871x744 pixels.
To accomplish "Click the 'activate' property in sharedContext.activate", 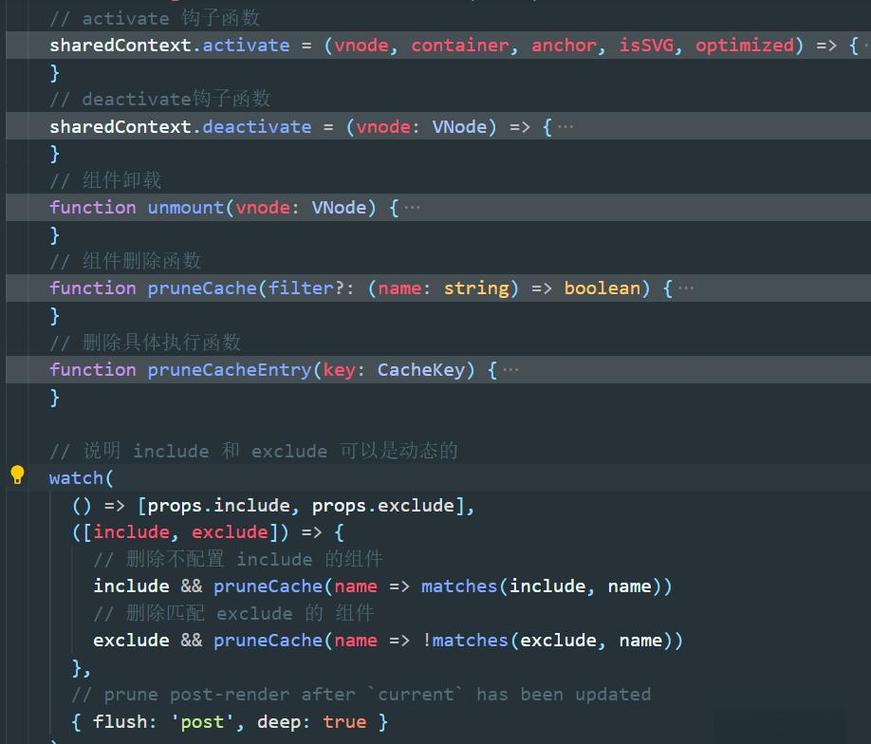I will (x=246, y=45).
